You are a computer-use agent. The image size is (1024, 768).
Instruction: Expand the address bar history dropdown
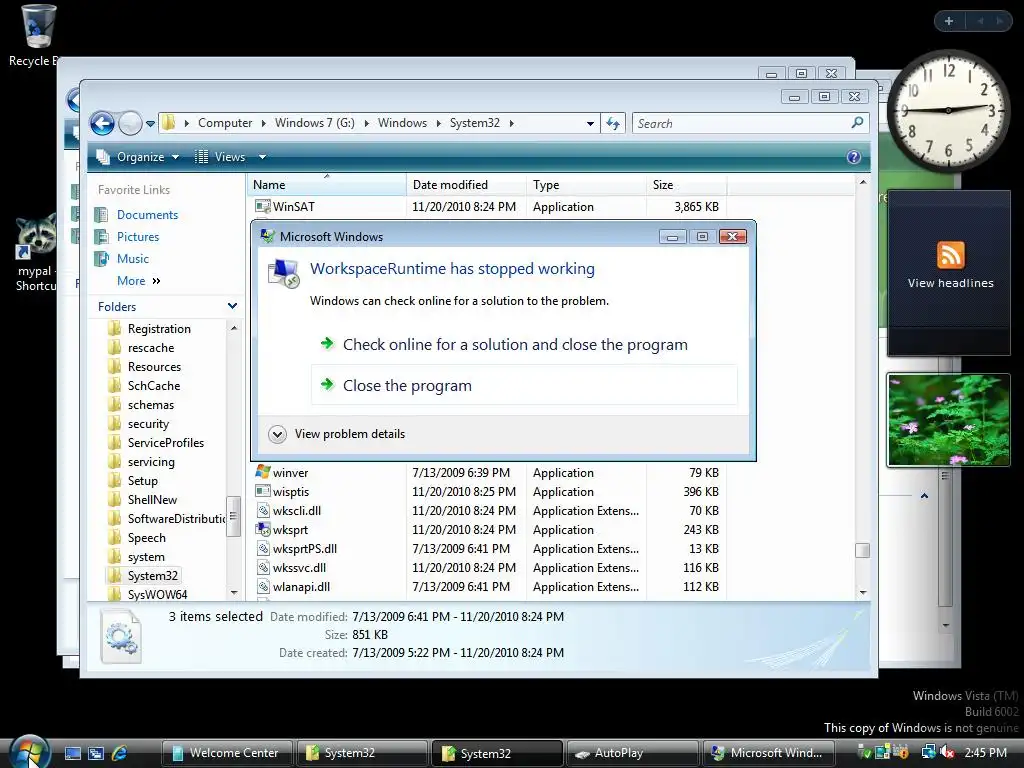(x=590, y=123)
